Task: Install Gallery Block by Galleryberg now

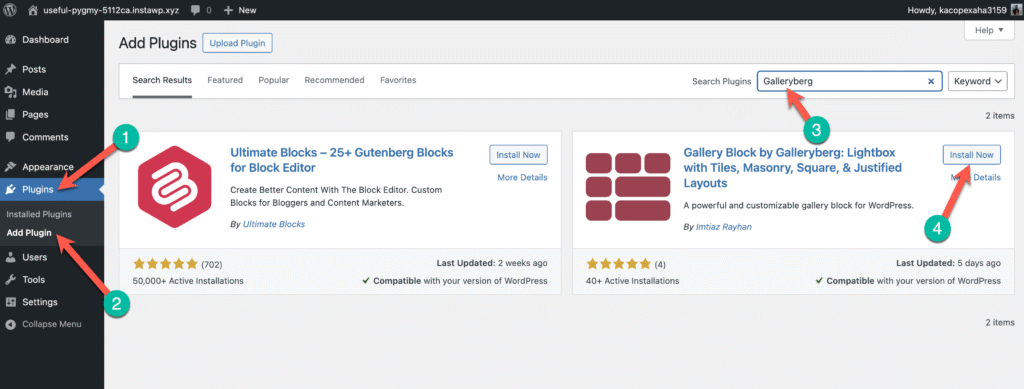Action: 972,155
